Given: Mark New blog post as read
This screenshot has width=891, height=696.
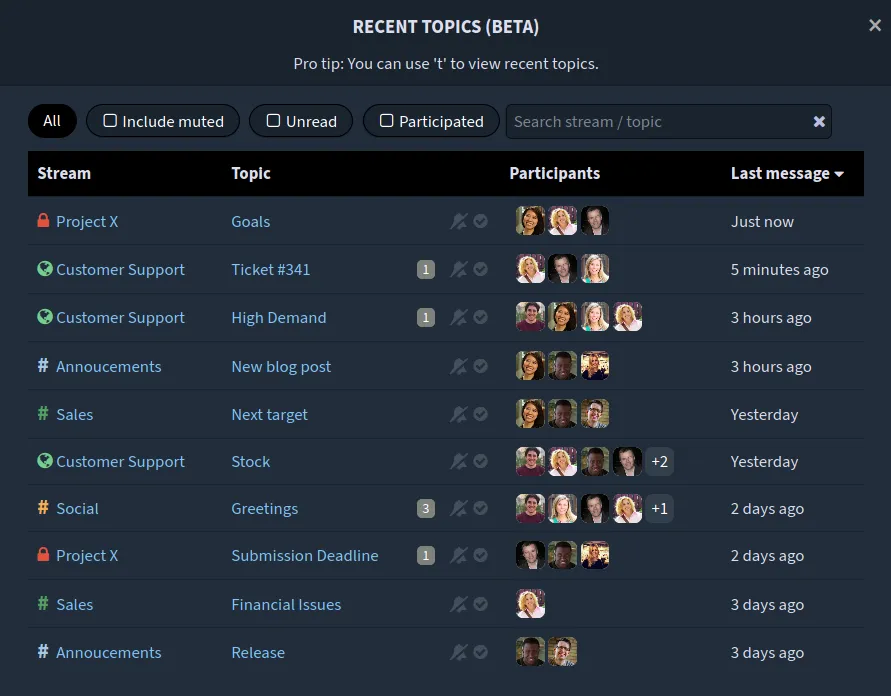Looking at the screenshot, I should tap(481, 366).
